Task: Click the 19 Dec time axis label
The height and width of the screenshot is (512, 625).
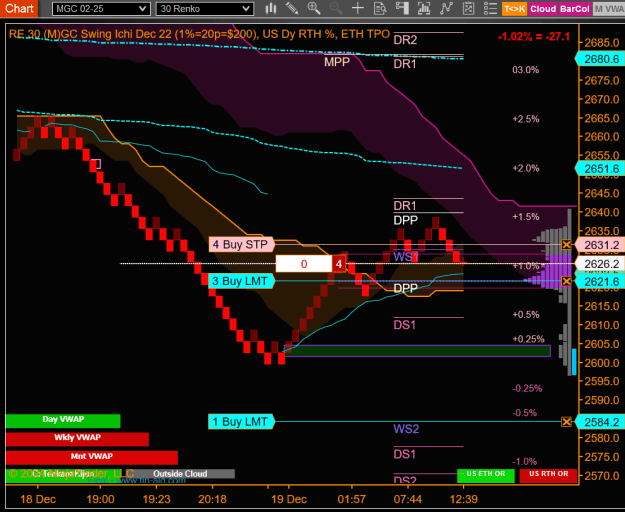Action: [289, 499]
